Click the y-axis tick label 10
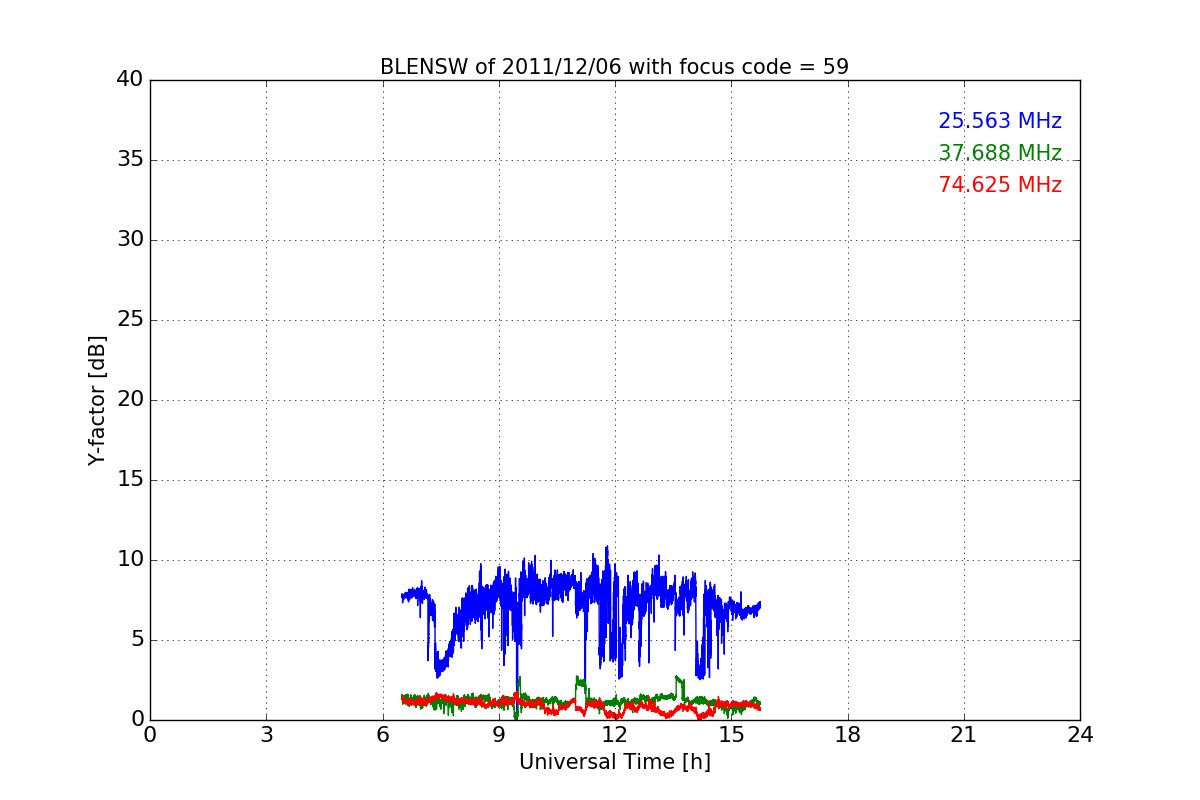This screenshot has height=800, width=1200. (x=130, y=560)
